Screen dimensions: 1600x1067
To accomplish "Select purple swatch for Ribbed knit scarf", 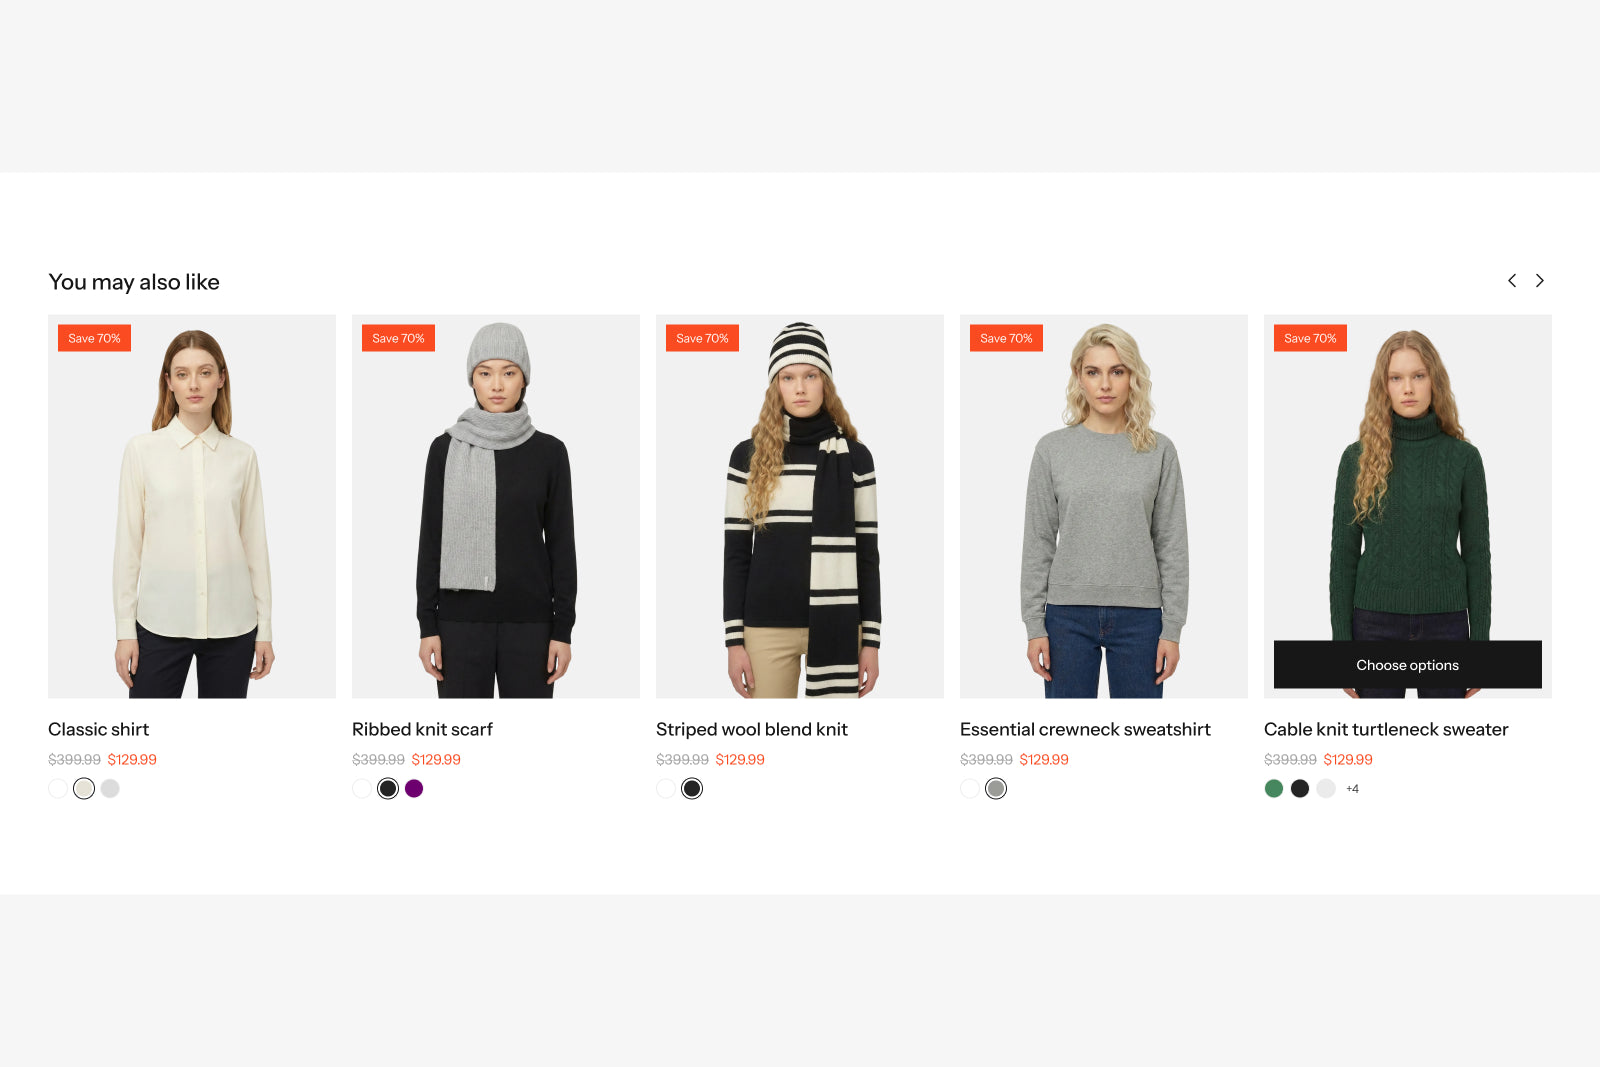I will (414, 789).
